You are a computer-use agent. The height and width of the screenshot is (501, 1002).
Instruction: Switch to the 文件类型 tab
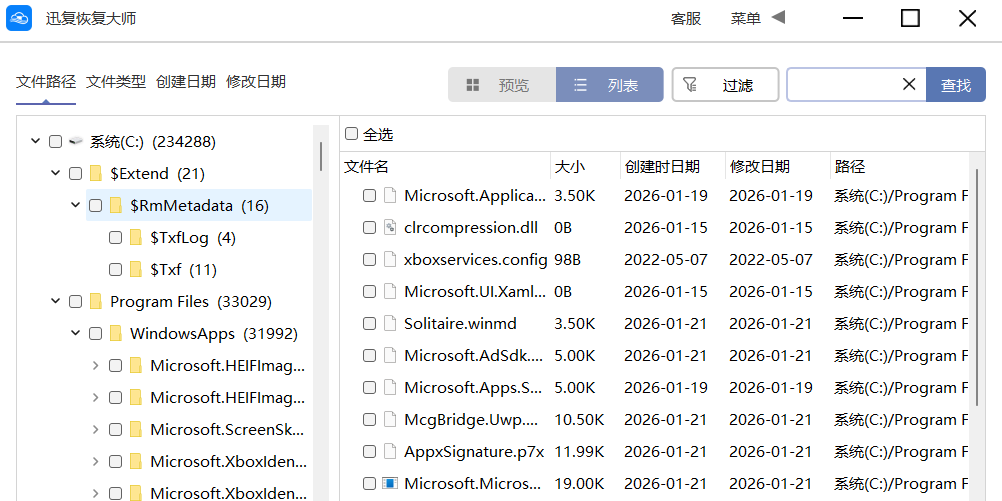click(116, 82)
